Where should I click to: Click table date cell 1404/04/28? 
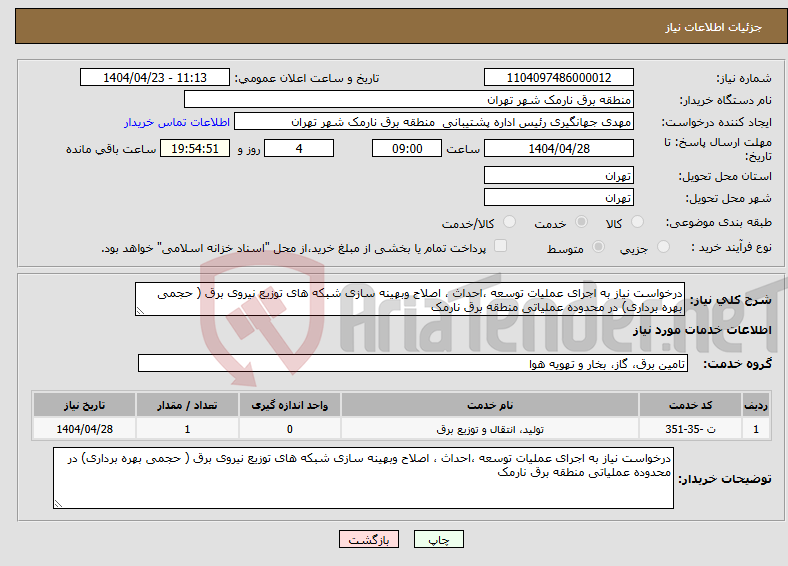pos(84,429)
